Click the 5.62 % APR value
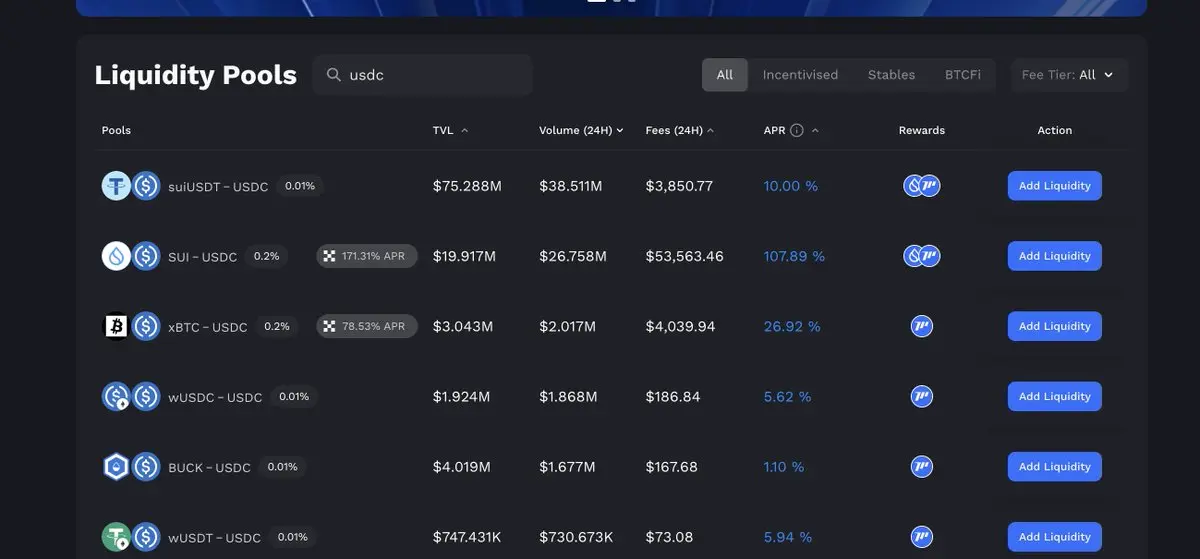The height and width of the screenshot is (559, 1200). (x=787, y=397)
